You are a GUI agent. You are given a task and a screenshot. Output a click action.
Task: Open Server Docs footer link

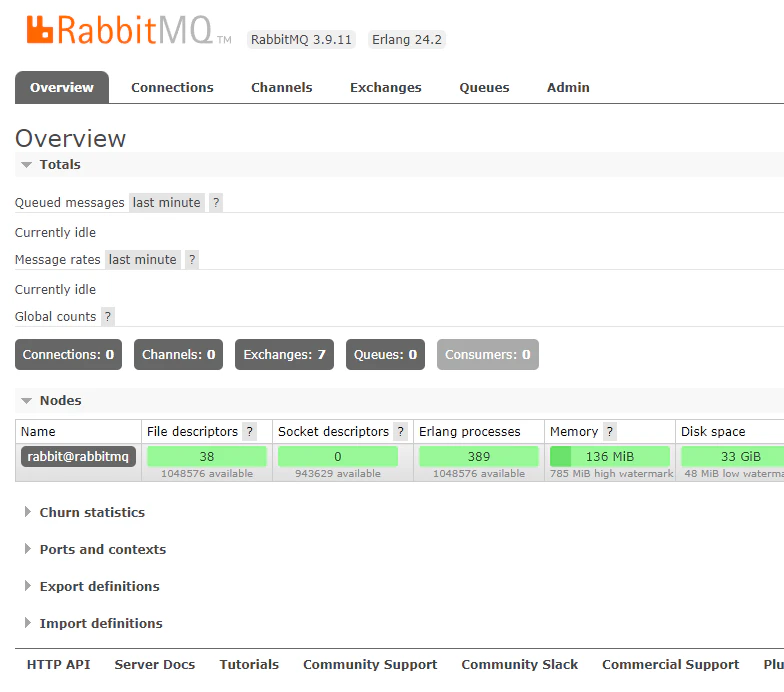click(x=154, y=664)
